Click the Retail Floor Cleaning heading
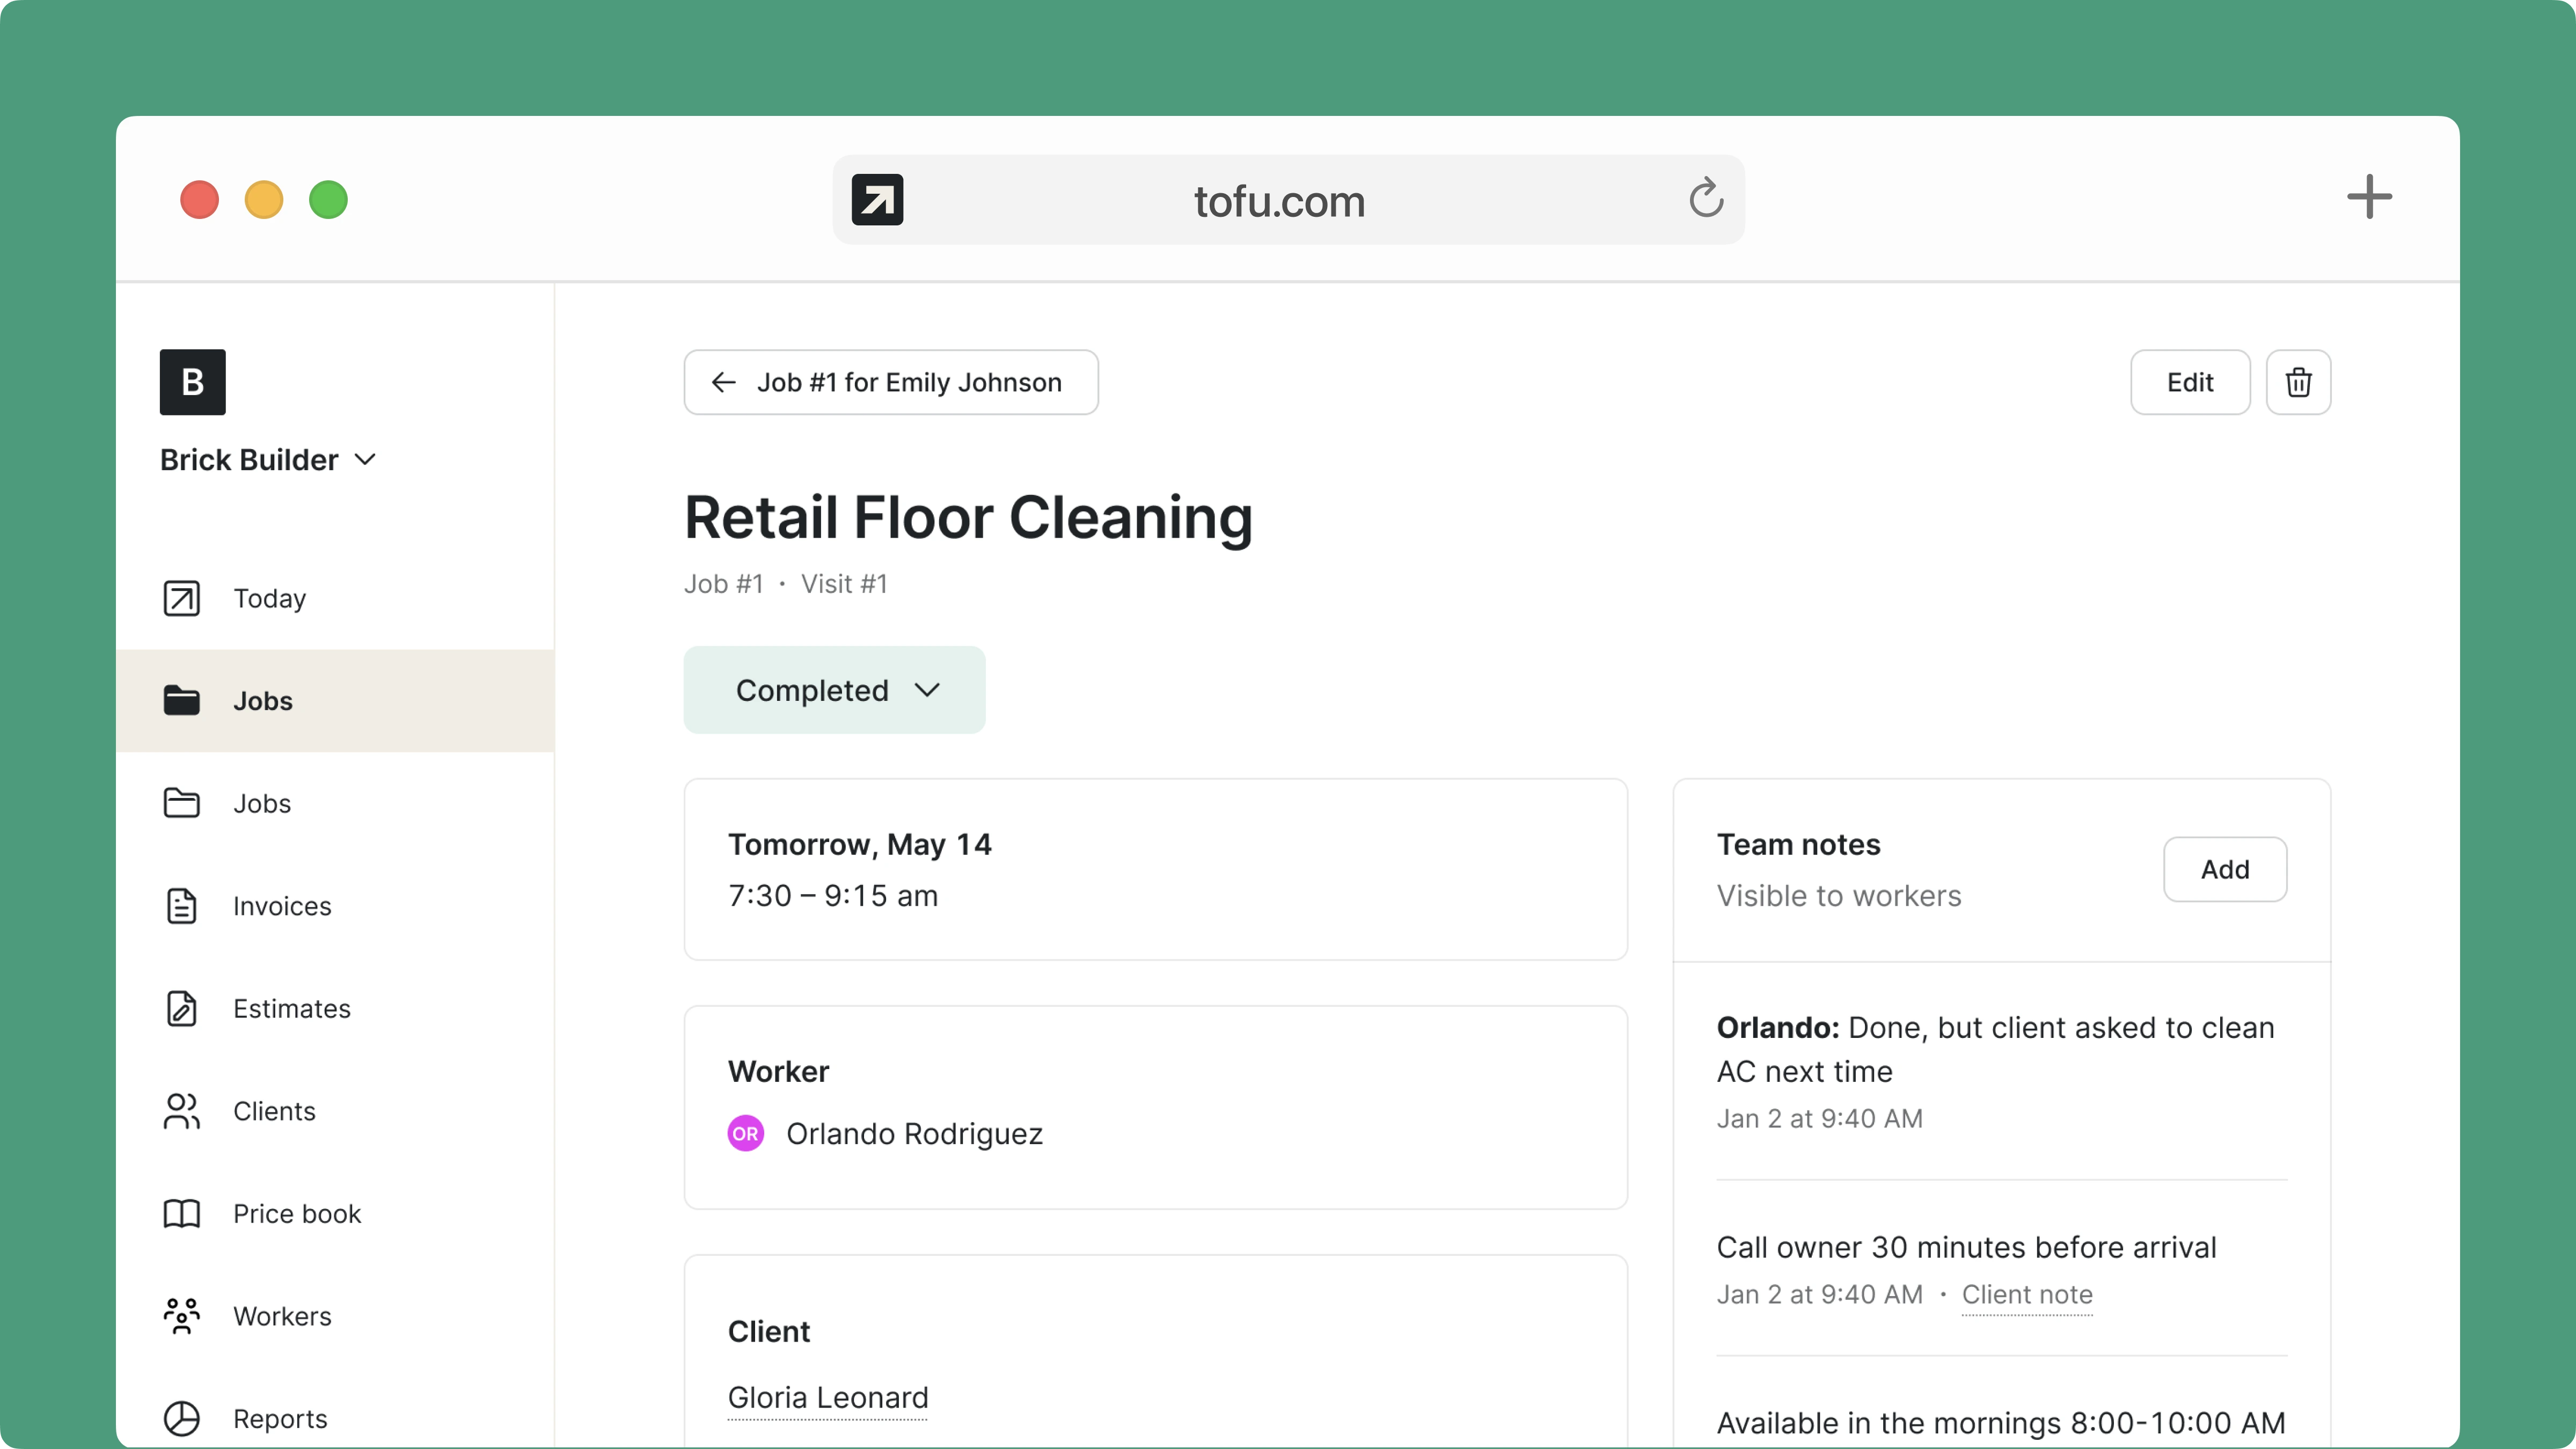Viewport: 2576px width, 1449px height. 968,518
